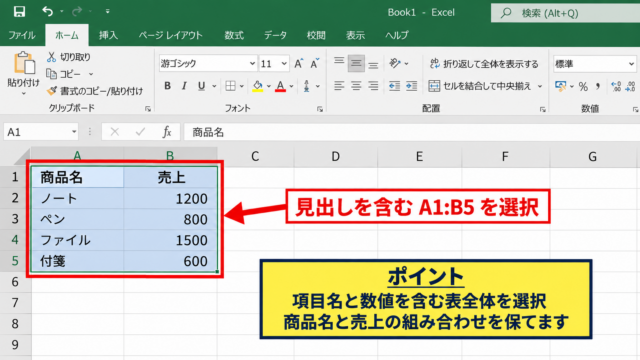This screenshot has height=360, width=640.
Task: Click the Name Box showing A1
Action: point(41,132)
